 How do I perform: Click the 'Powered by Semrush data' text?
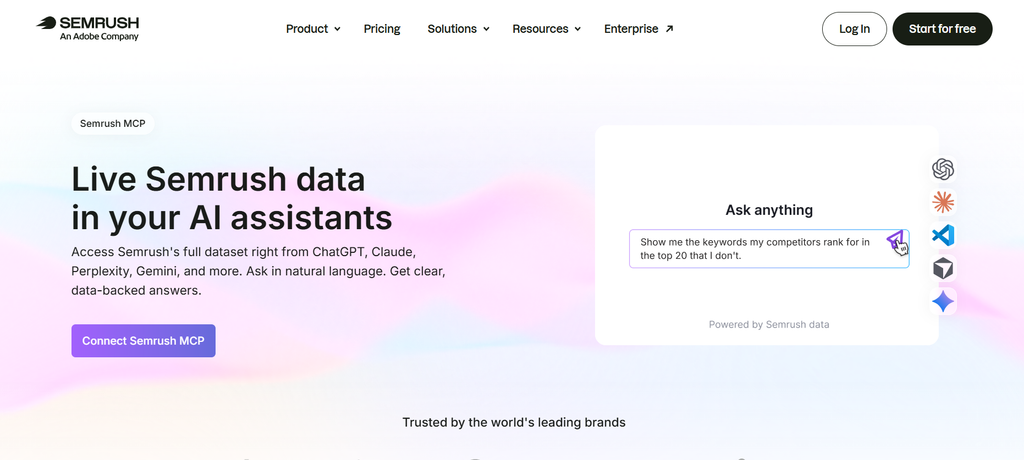pos(769,324)
